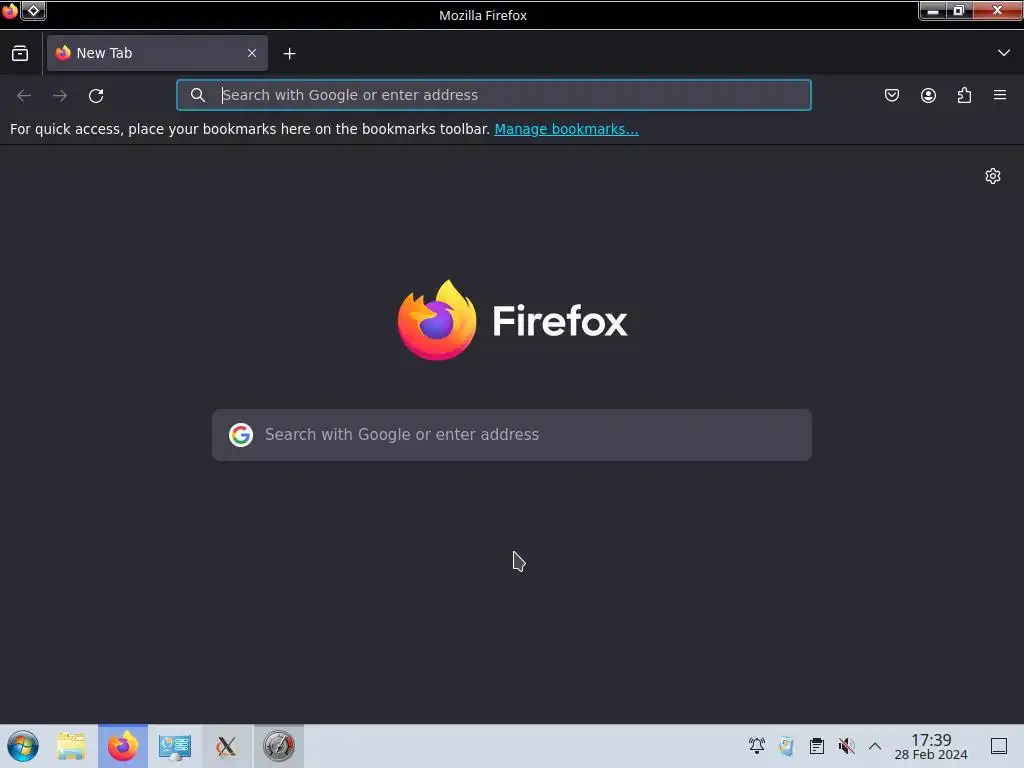The width and height of the screenshot is (1024, 768).
Task: Open the Firefox View button
Action: tap(20, 54)
